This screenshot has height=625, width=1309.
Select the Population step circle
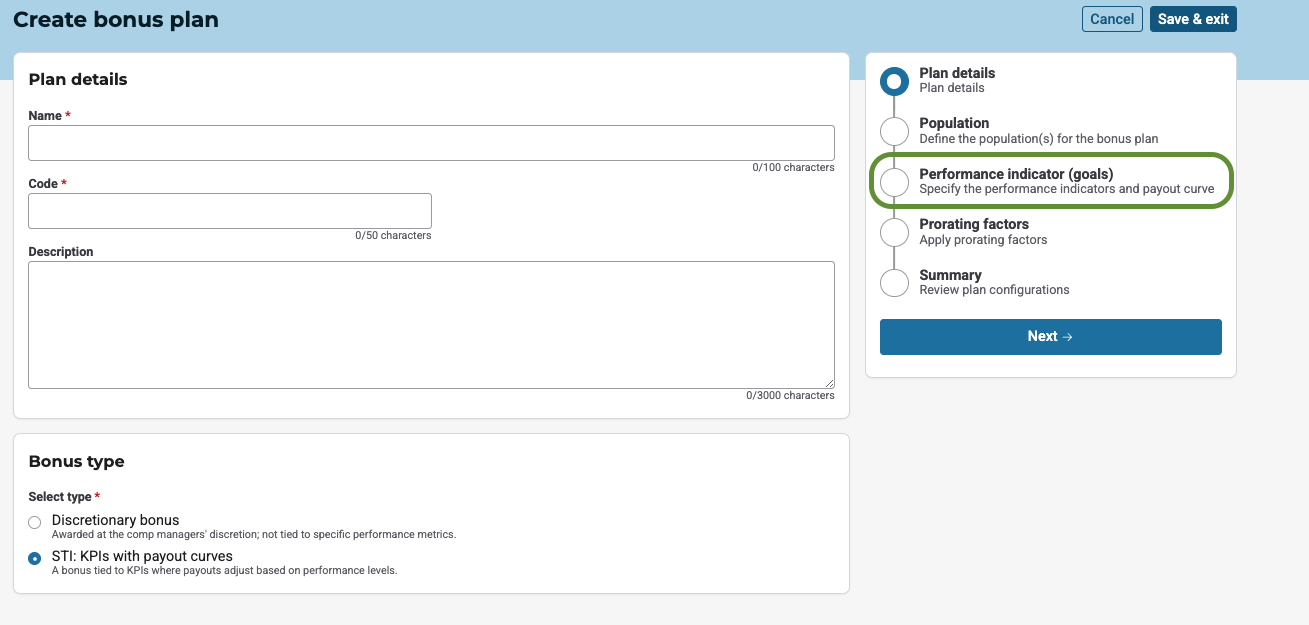tap(894, 131)
